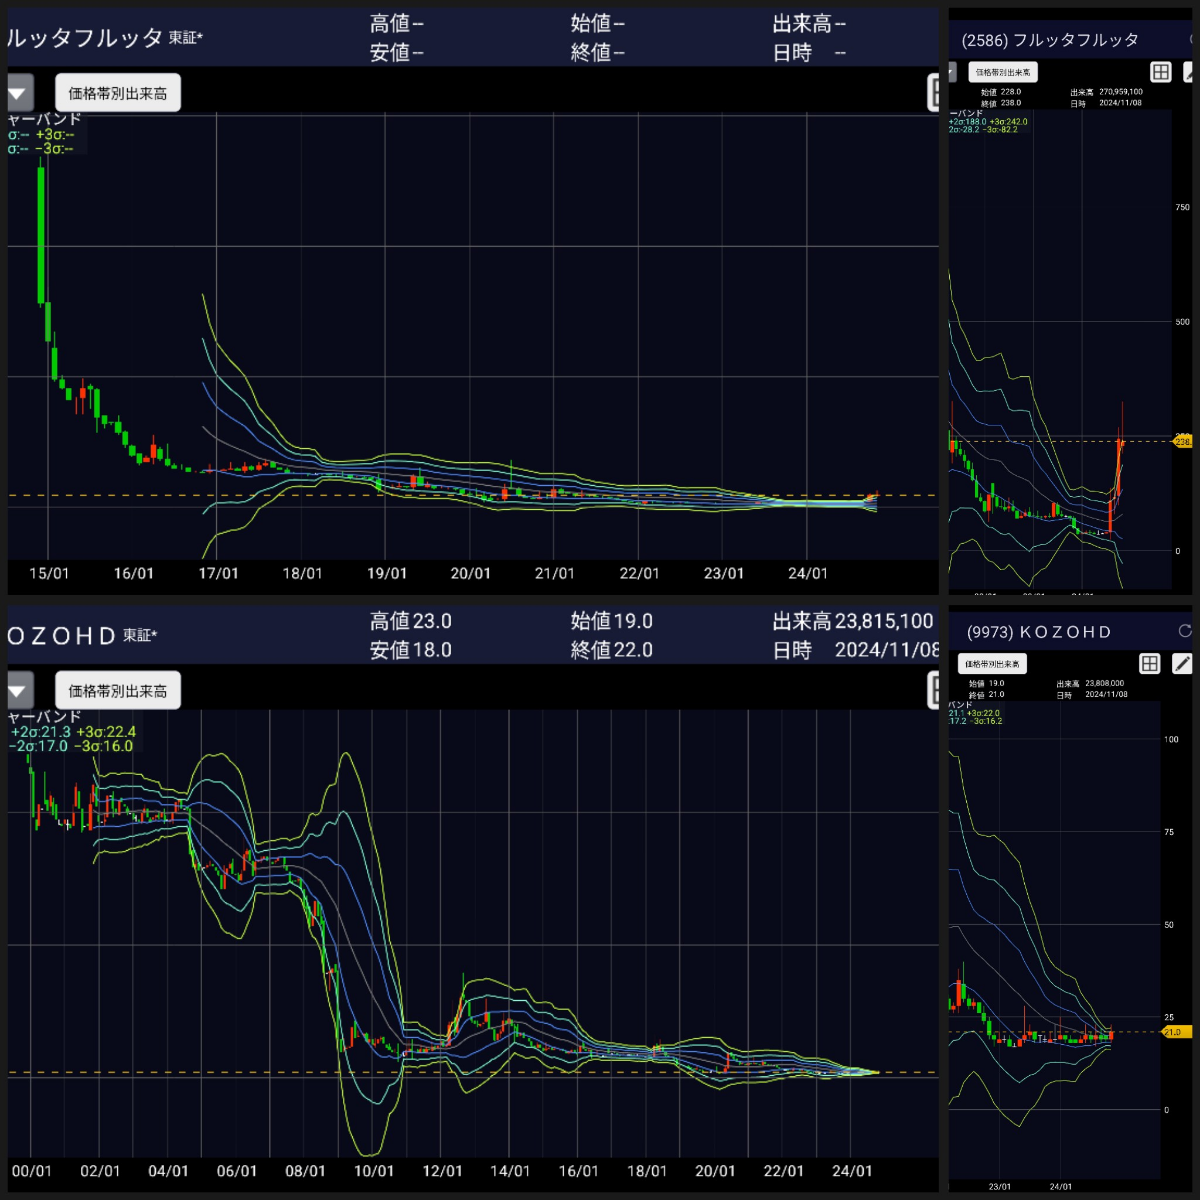
Task: Click the (2586) フルッタフルッタ title header
Action: (1049, 40)
